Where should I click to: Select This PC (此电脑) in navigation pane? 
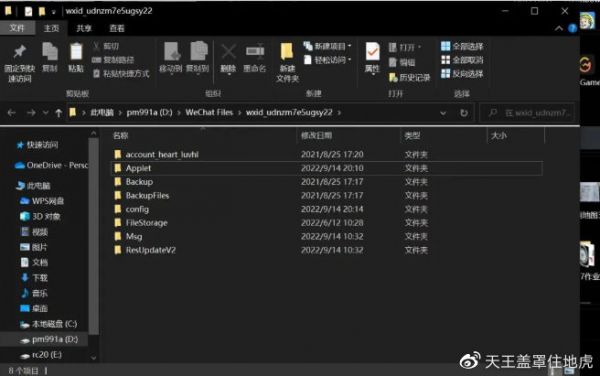[x=34, y=186]
